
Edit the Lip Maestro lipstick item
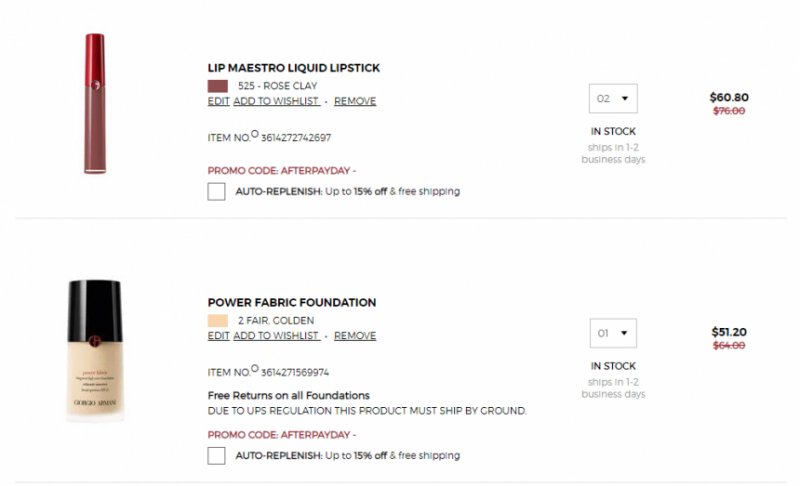(218, 101)
